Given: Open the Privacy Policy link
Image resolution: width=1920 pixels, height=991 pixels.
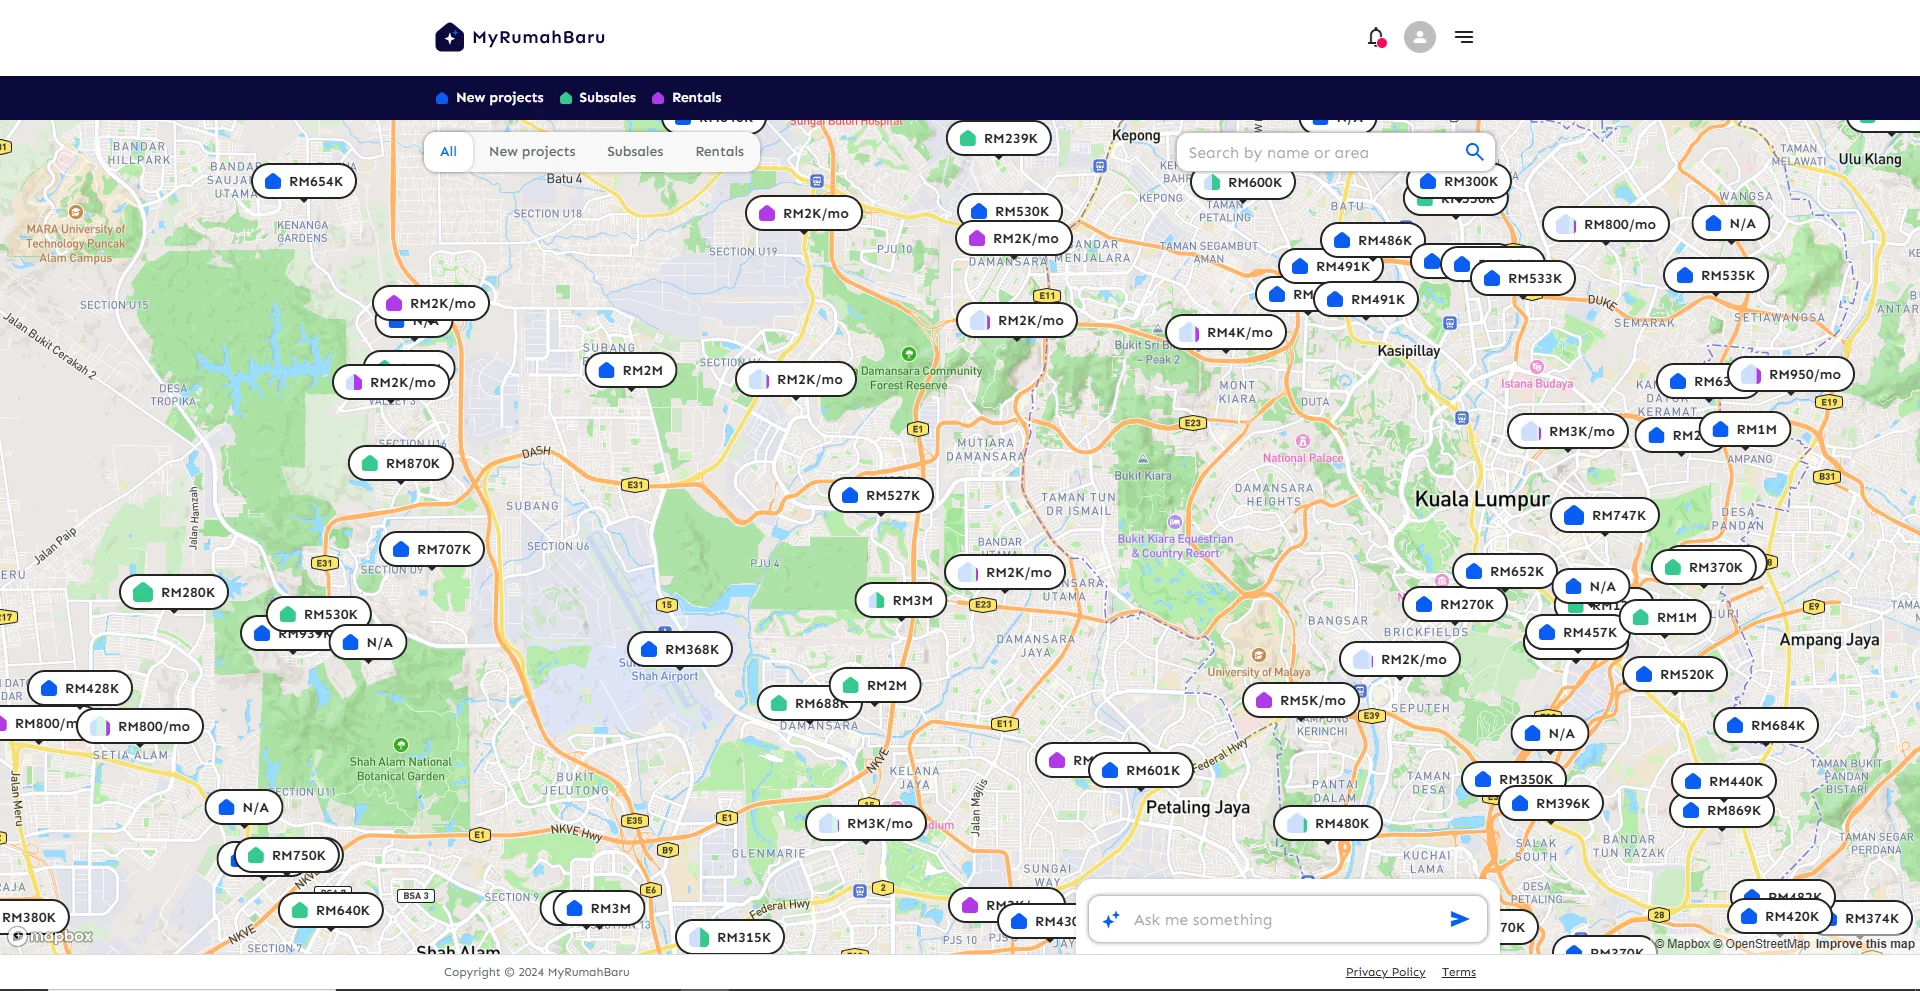Looking at the screenshot, I should [x=1385, y=972].
